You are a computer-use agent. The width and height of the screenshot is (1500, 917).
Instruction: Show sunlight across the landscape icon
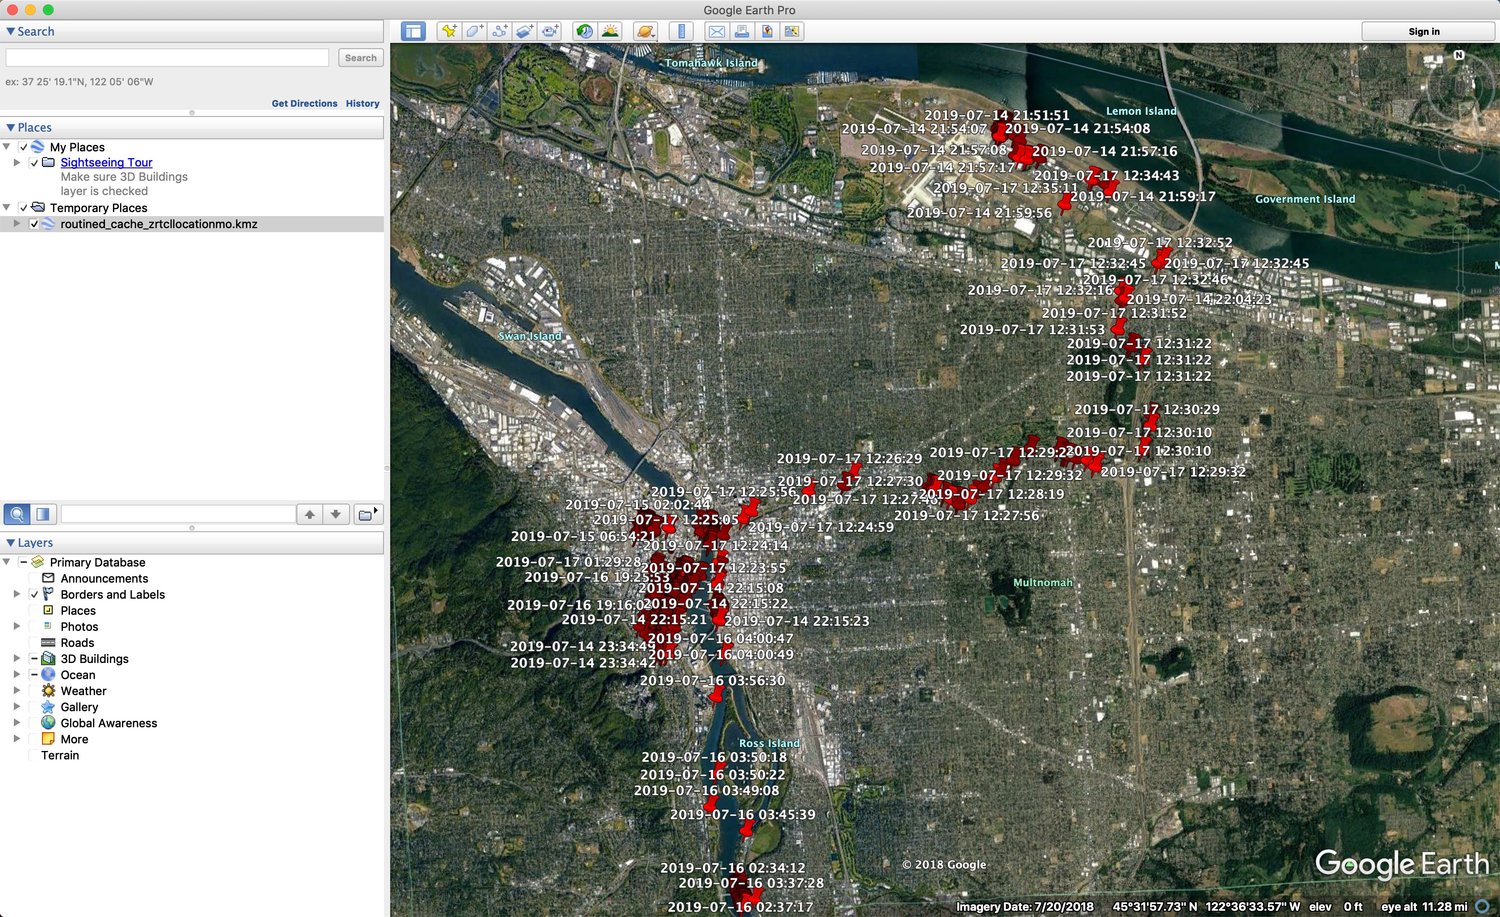(610, 31)
